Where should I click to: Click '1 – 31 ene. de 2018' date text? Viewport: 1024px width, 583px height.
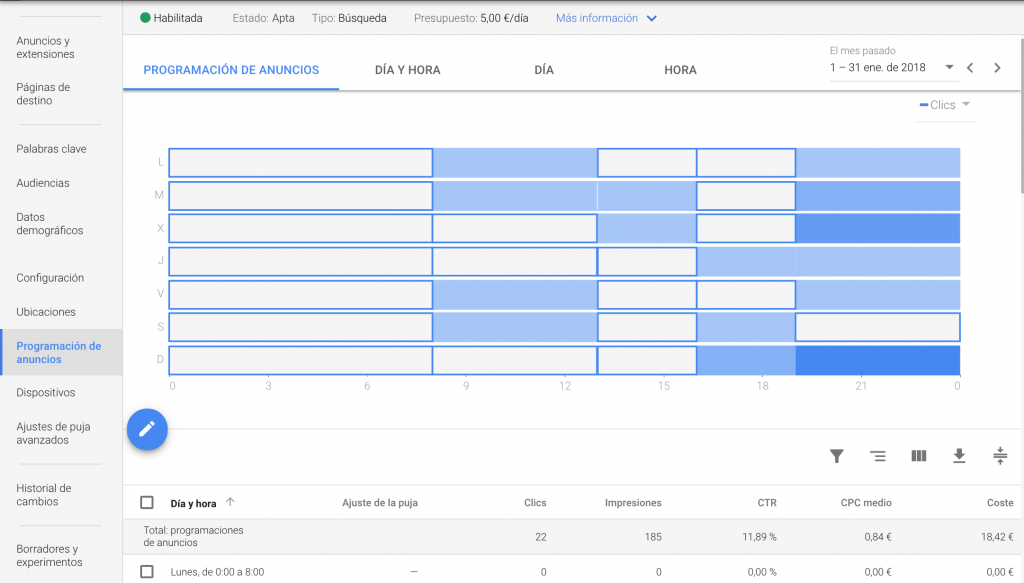point(878,67)
